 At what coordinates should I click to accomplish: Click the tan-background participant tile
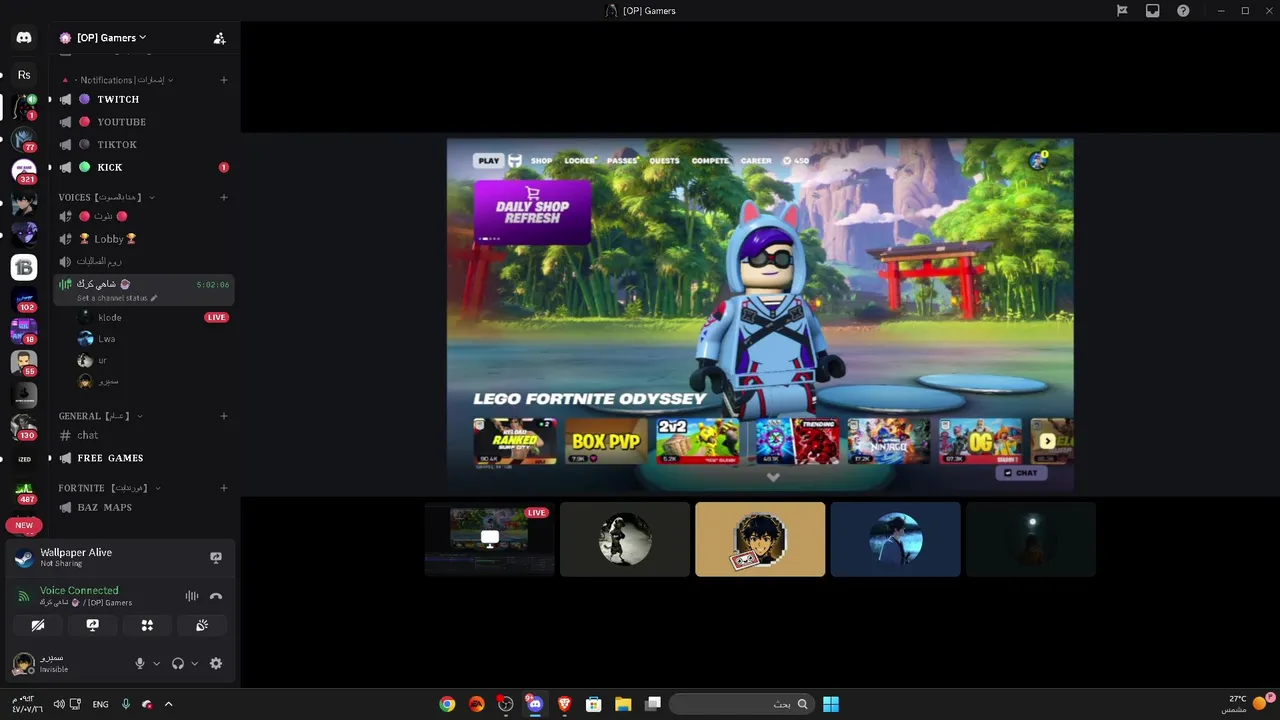point(760,539)
